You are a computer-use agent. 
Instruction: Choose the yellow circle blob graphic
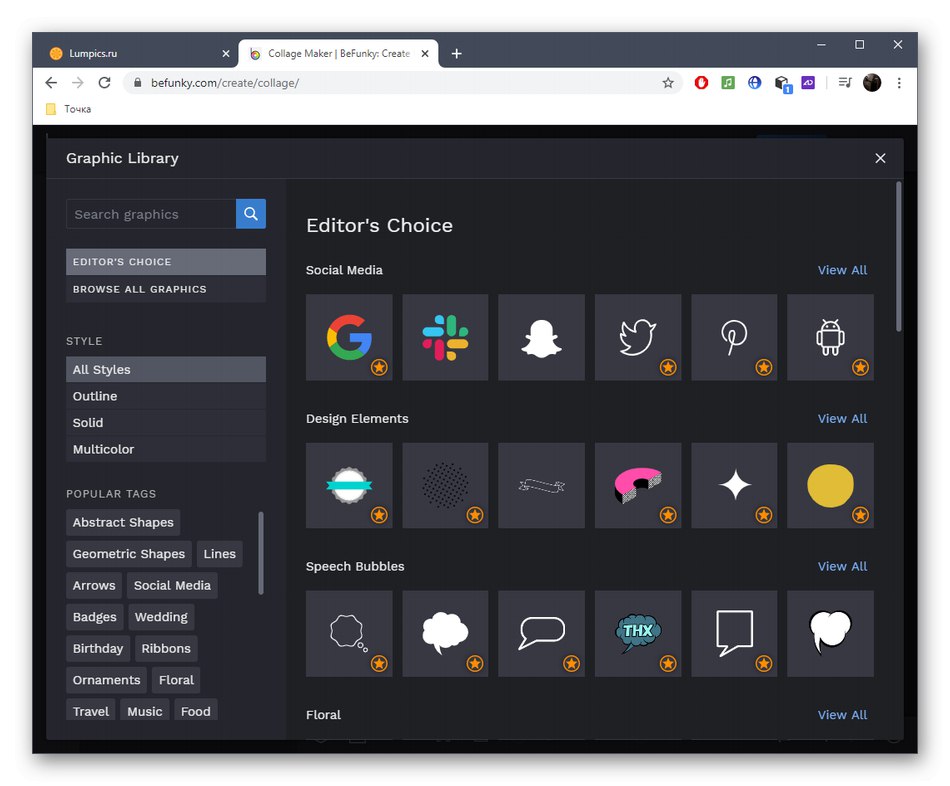(830, 485)
